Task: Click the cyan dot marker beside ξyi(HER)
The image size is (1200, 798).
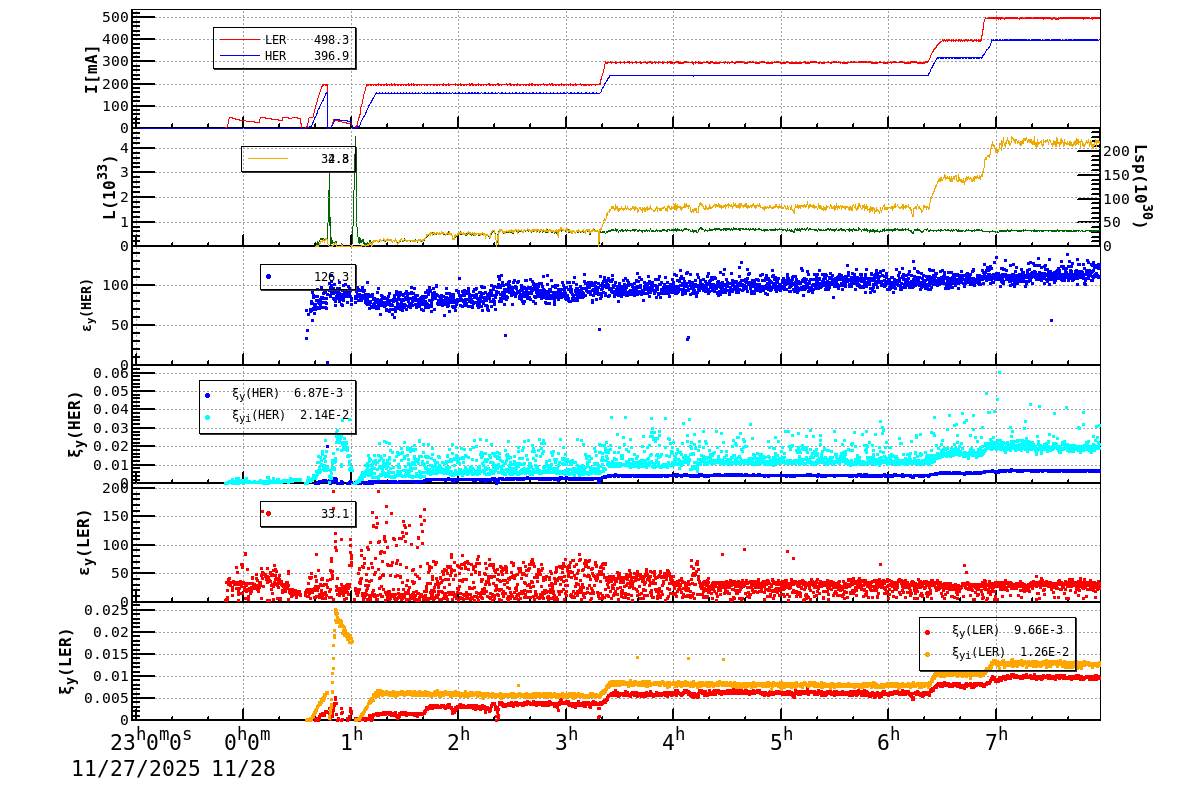Action: coord(207,416)
